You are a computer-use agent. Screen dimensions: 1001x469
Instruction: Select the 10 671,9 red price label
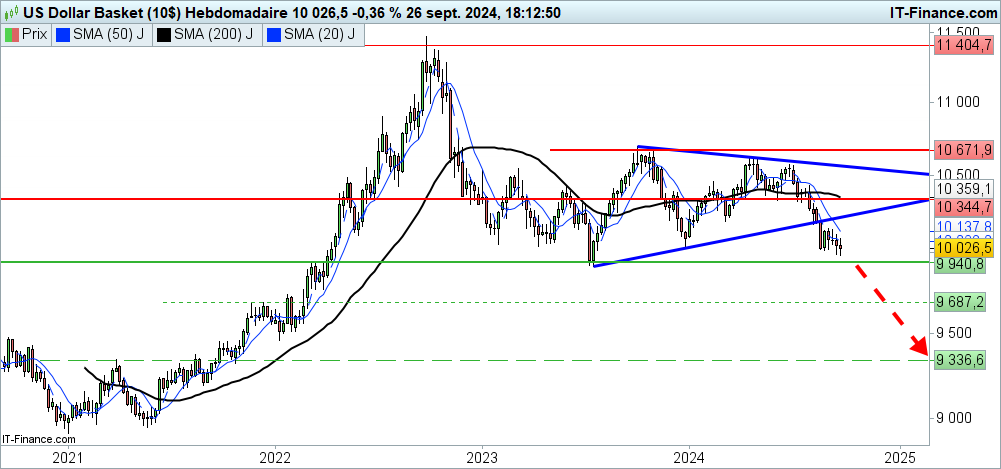(x=963, y=149)
